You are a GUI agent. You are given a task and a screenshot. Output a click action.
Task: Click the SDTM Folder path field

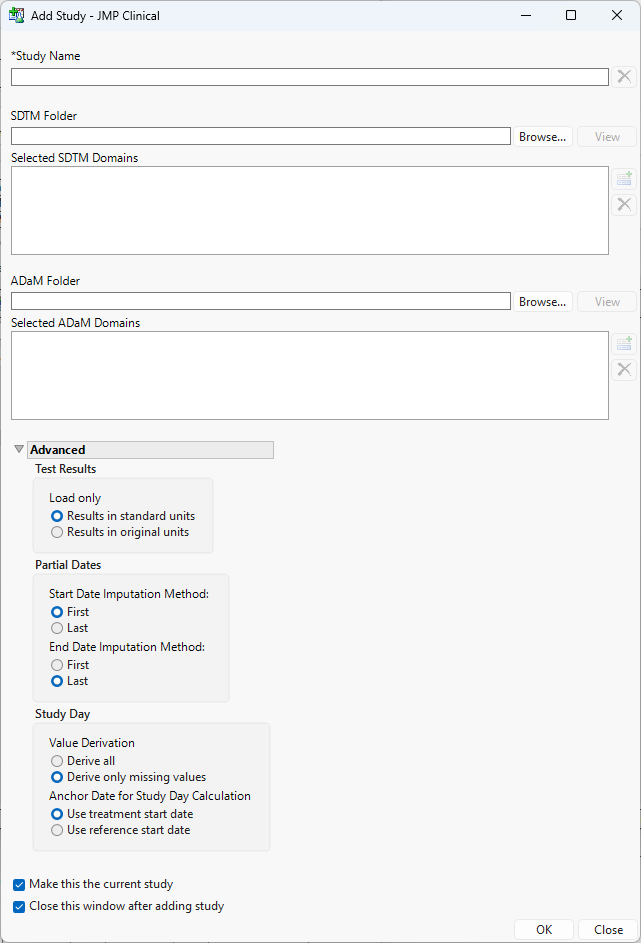coord(261,136)
